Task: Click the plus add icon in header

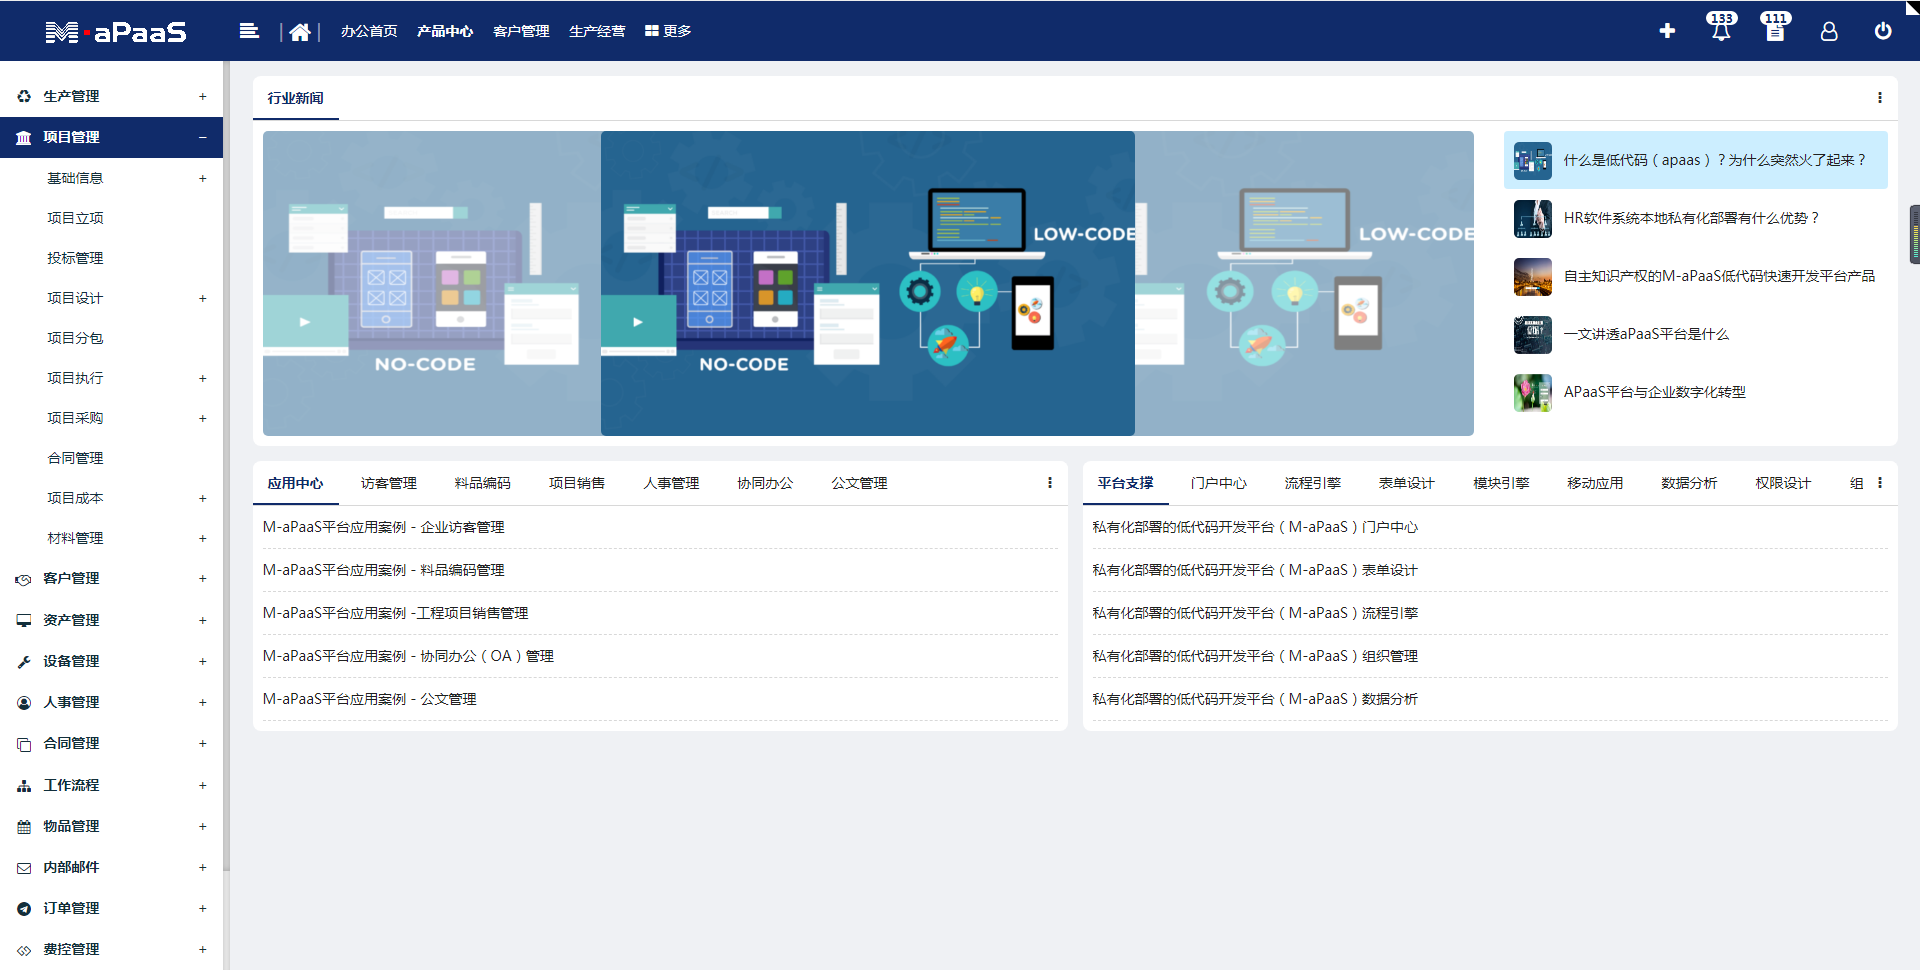Action: tap(1667, 31)
